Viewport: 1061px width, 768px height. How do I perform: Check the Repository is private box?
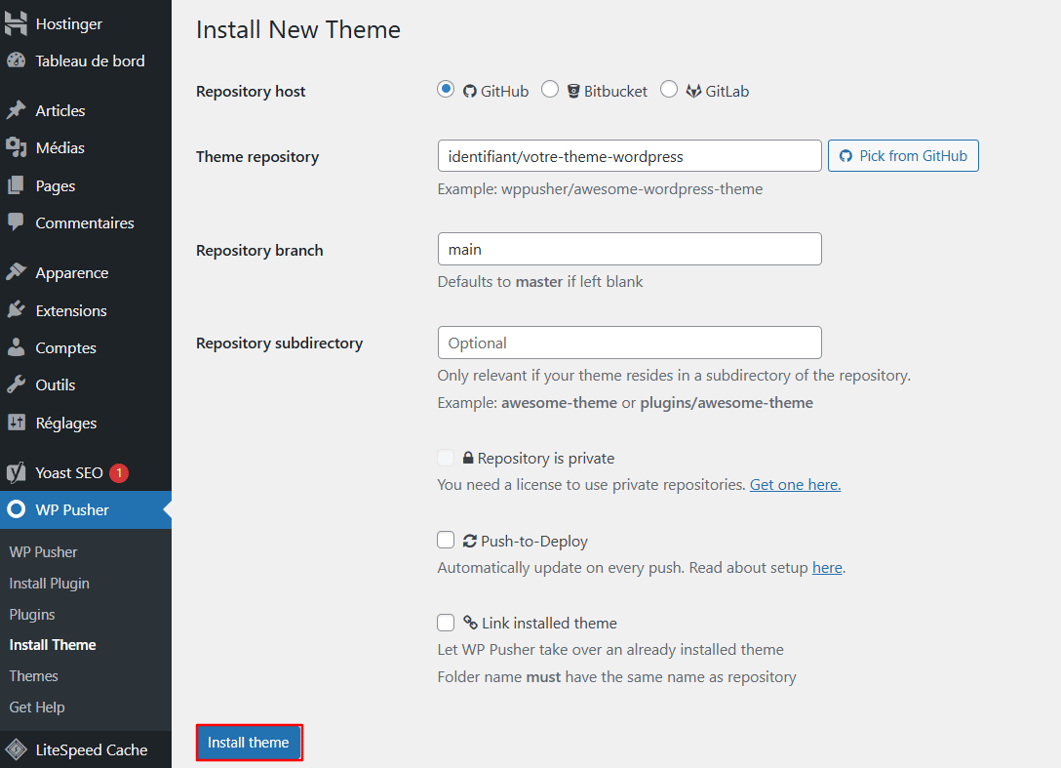[x=445, y=457]
